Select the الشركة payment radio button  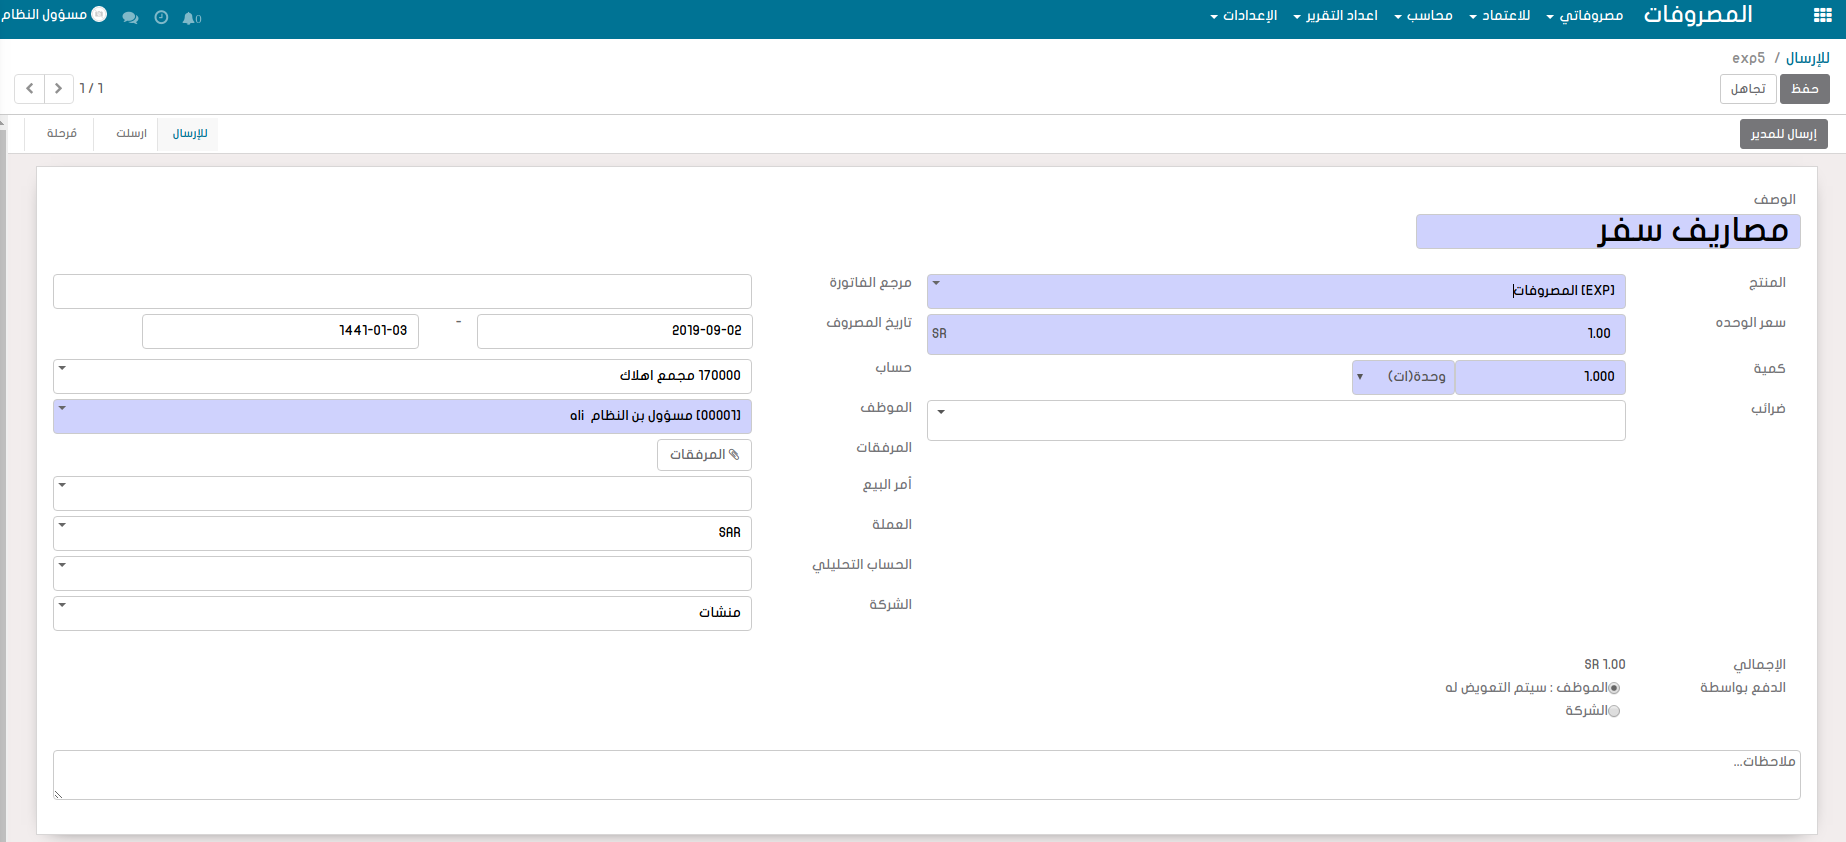click(x=1613, y=711)
